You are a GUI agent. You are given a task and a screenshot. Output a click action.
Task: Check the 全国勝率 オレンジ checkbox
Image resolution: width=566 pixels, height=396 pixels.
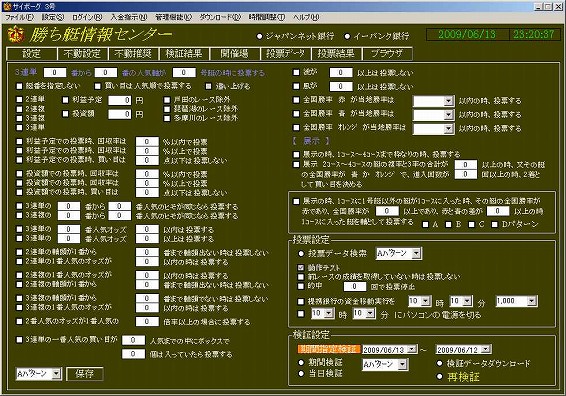[x=296, y=128]
